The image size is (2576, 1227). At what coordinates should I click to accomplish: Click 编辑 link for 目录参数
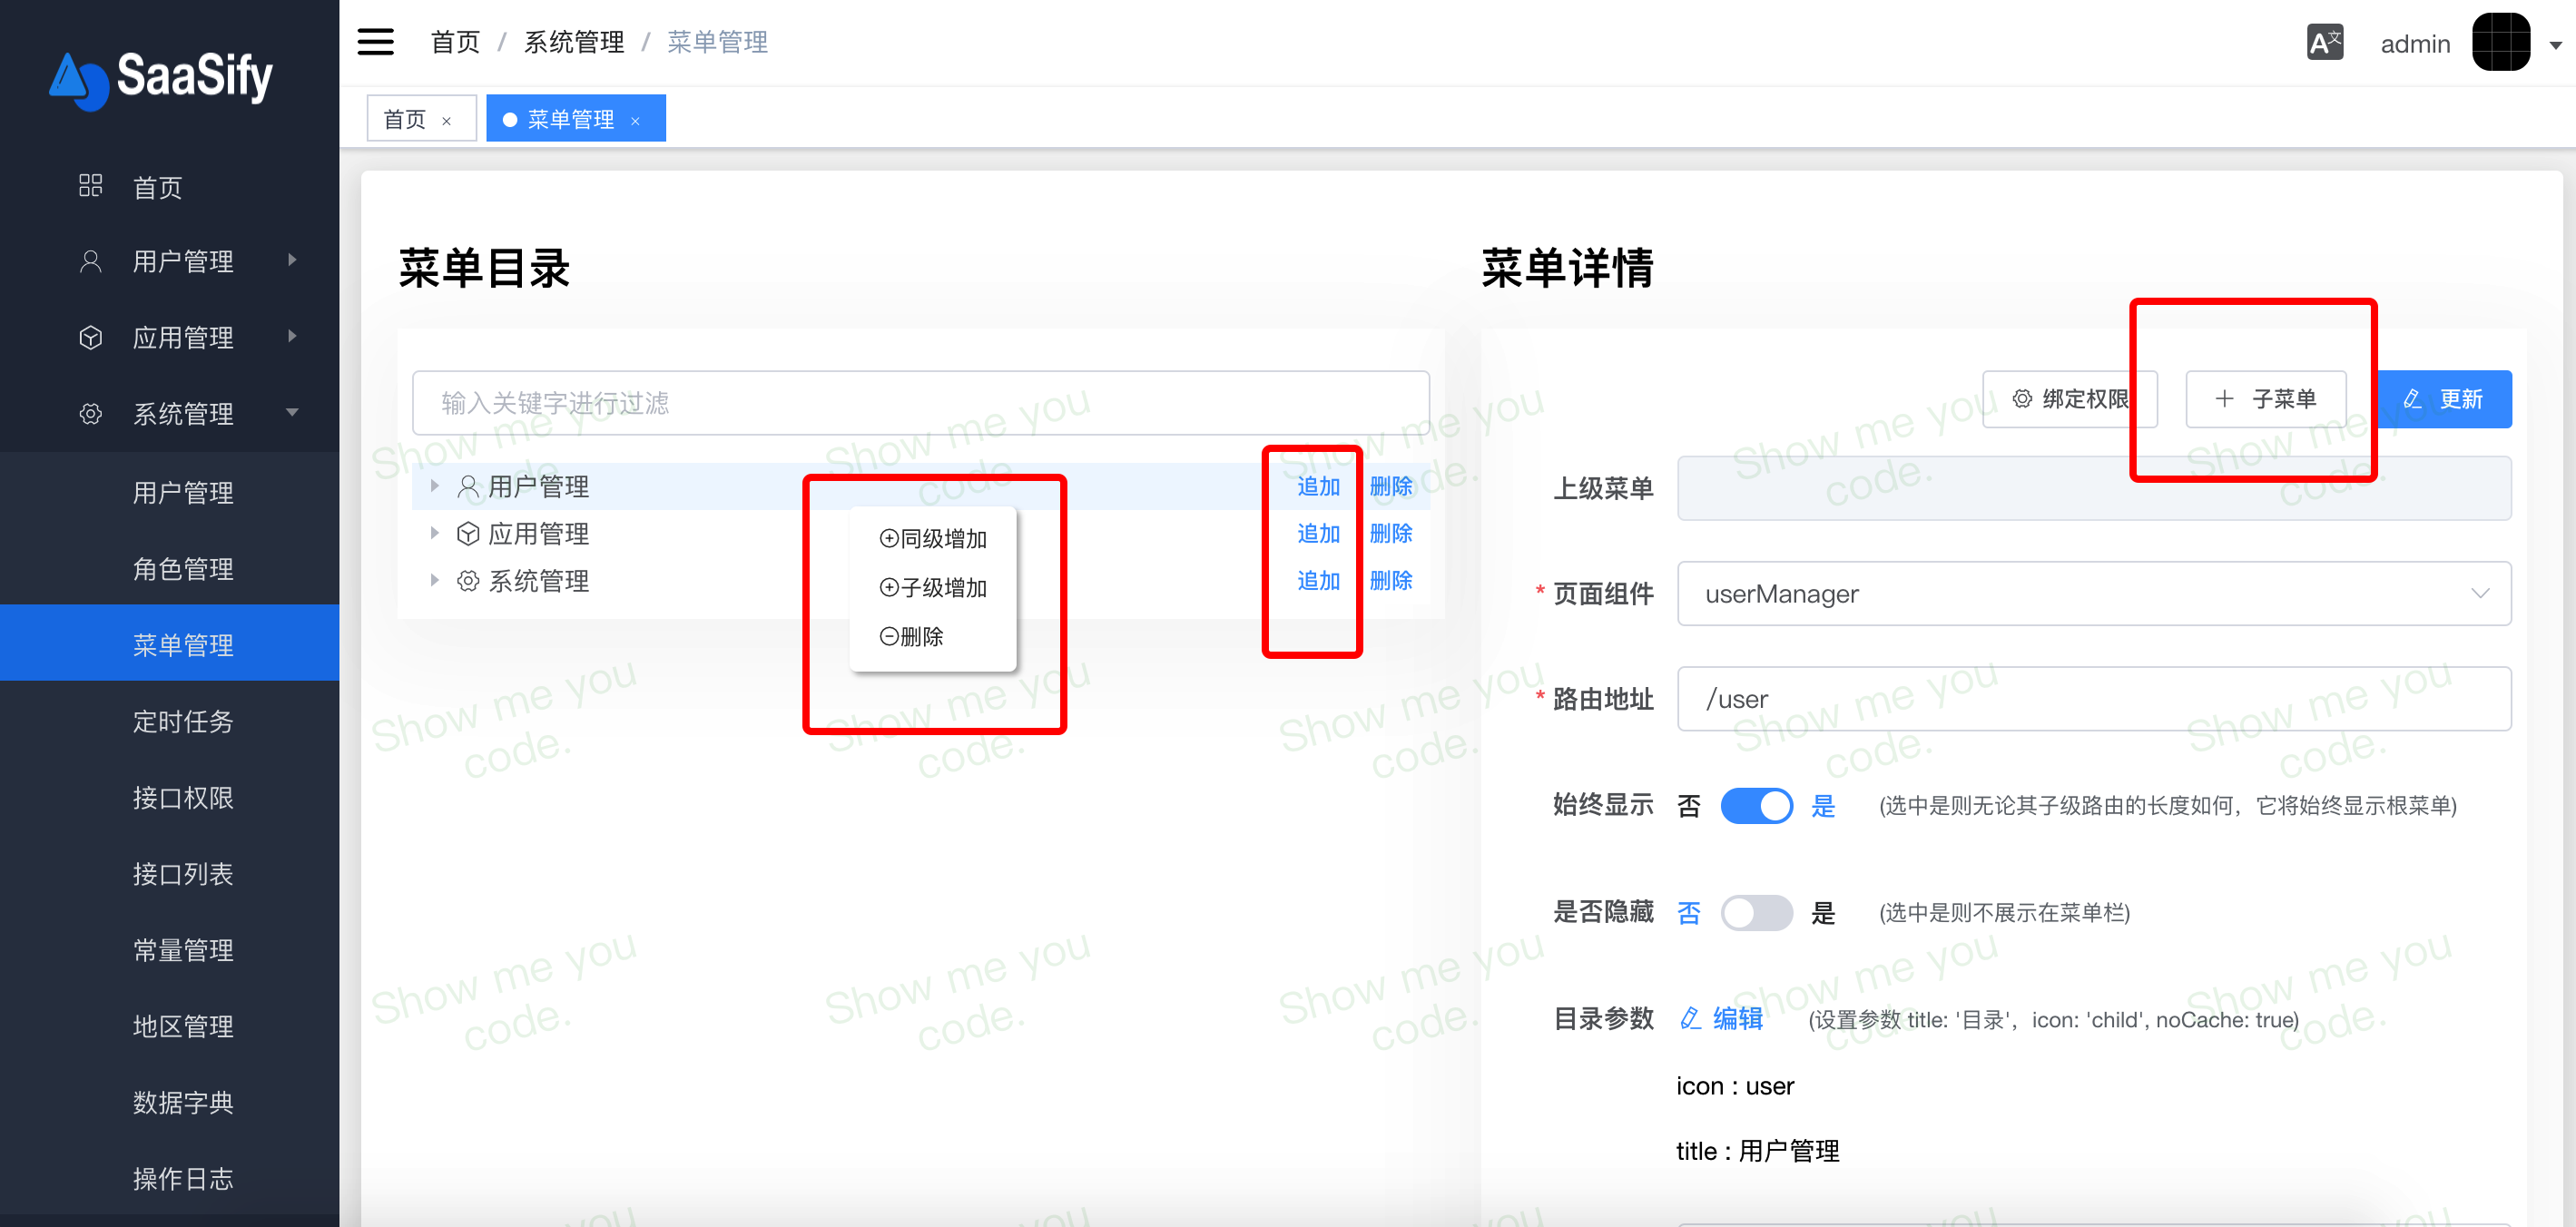(x=1721, y=1018)
